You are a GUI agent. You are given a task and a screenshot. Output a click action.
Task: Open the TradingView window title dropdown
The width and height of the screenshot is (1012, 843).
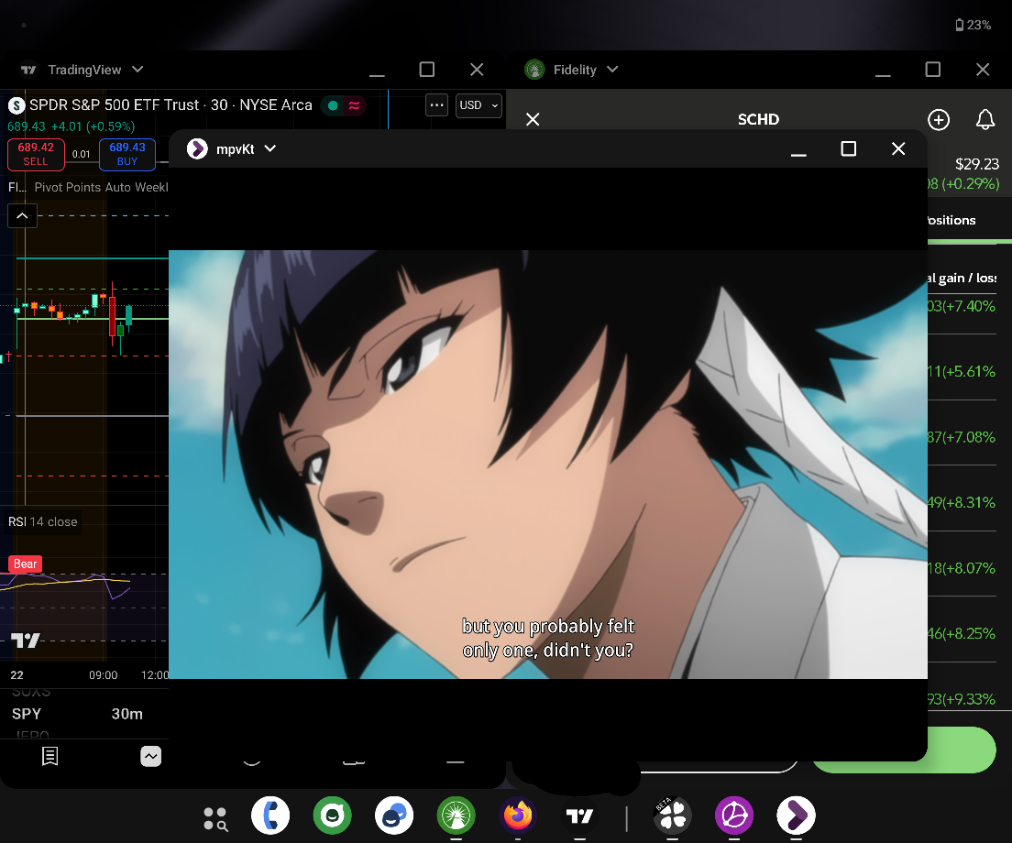coord(137,69)
